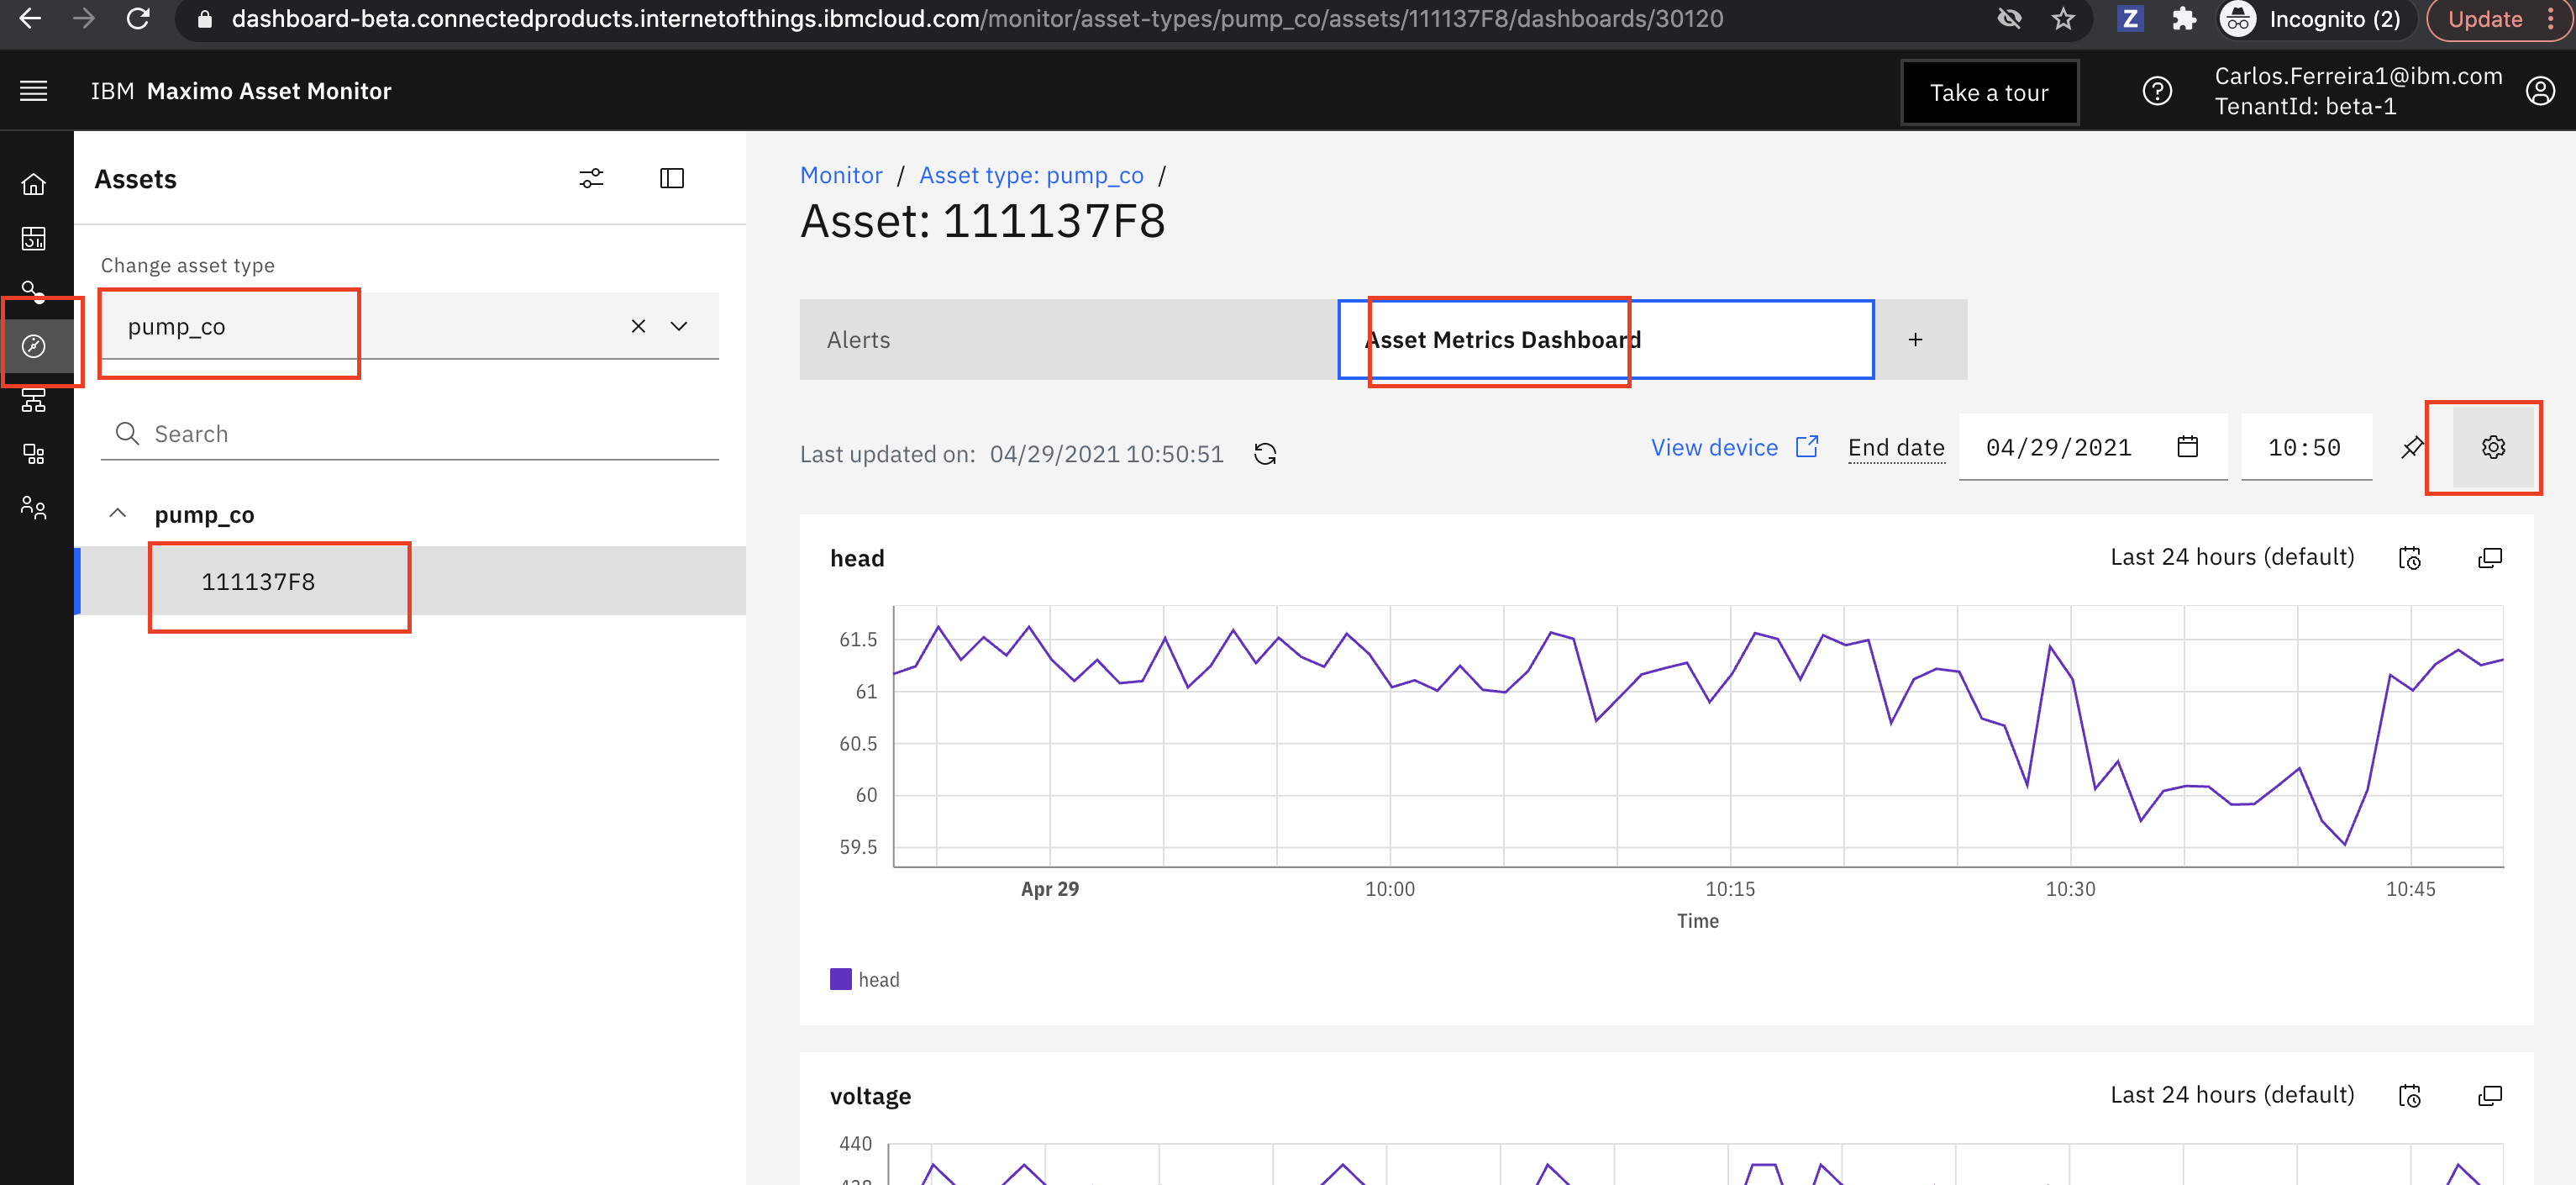Toggle the Assets side panel layout
Screen dimensions: 2576x1185
tap(672, 178)
